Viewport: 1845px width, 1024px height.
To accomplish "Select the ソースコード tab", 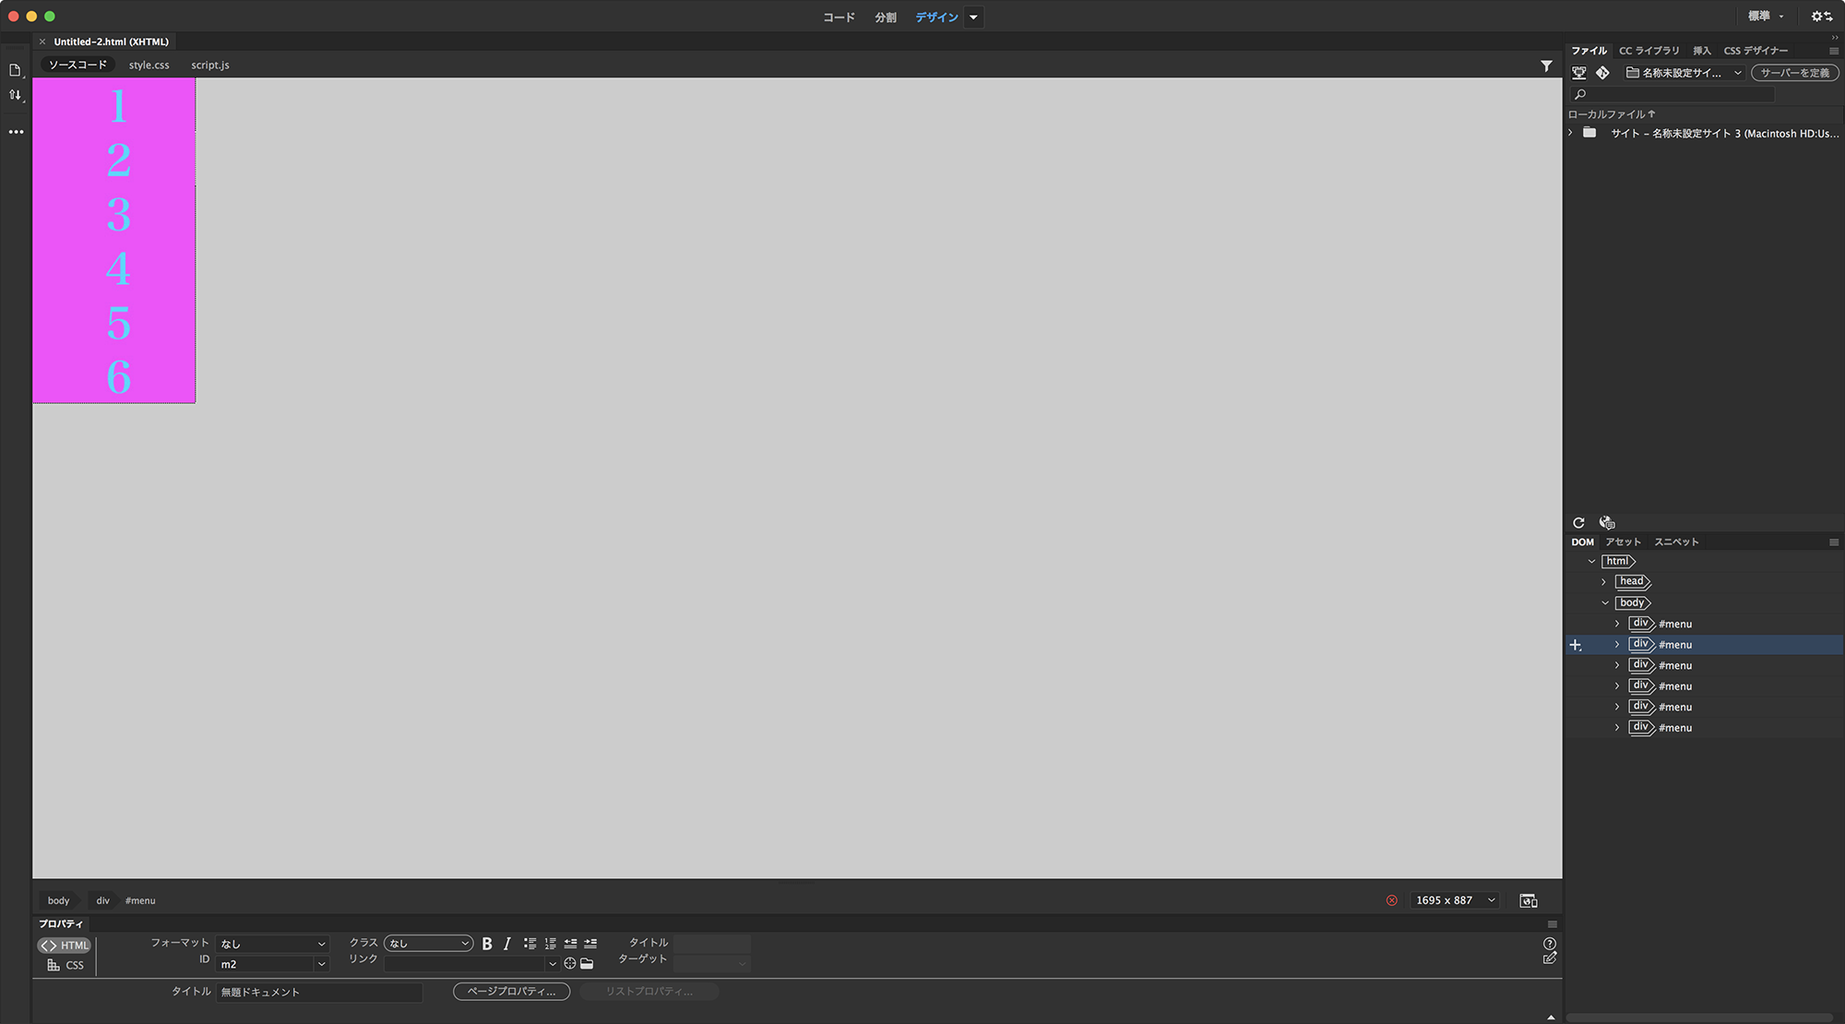I will click(78, 65).
